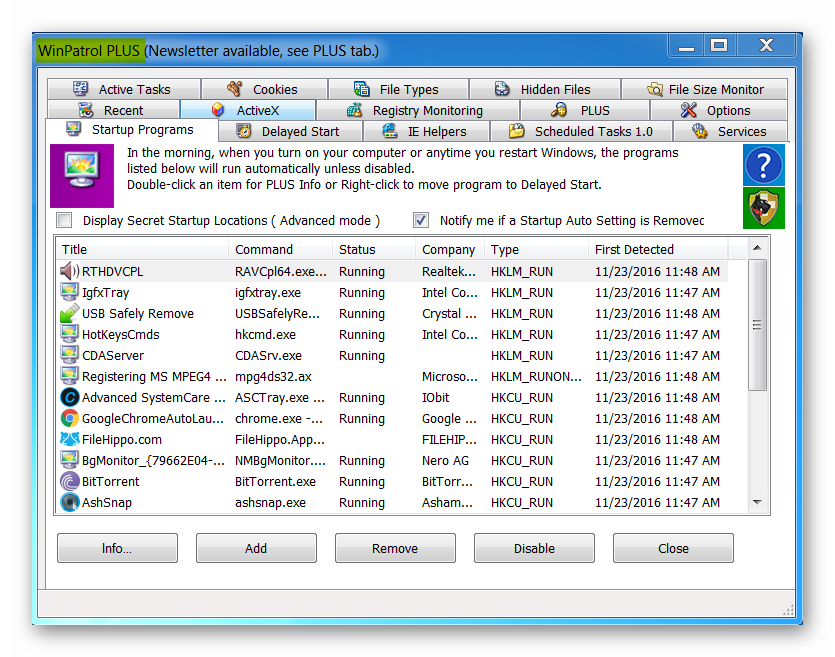Image resolution: width=835 pixels, height=657 pixels.
Task: Click the AshSnap icon
Action: pyautogui.click(x=70, y=502)
